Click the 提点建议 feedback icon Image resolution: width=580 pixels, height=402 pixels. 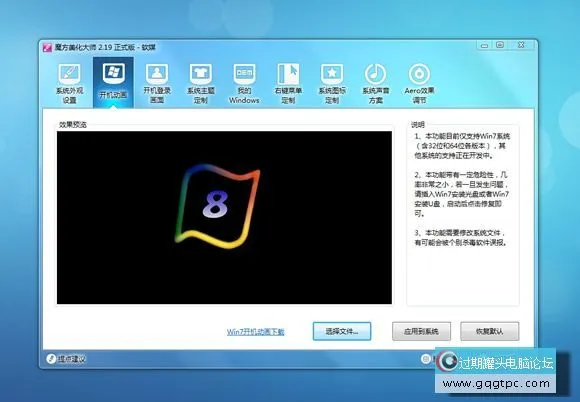click(51, 358)
